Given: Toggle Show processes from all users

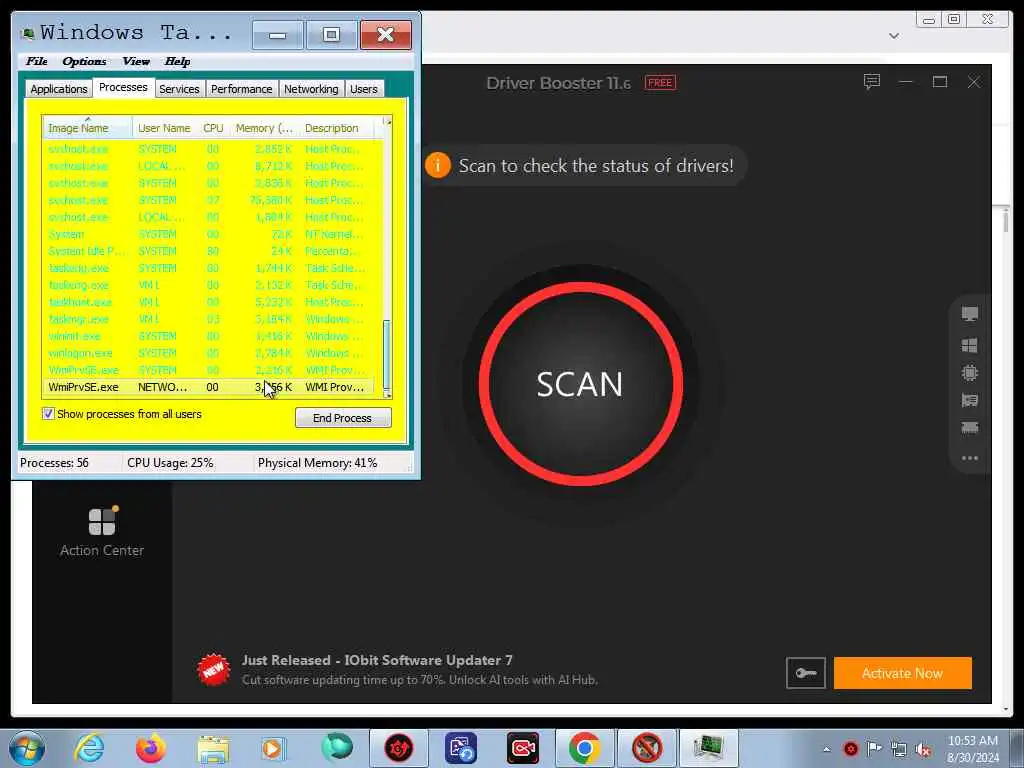Looking at the screenshot, I should coord(48,413).
